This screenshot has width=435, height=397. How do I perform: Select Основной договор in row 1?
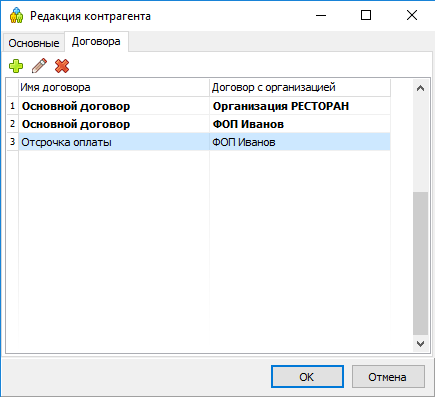pos(114,106)
